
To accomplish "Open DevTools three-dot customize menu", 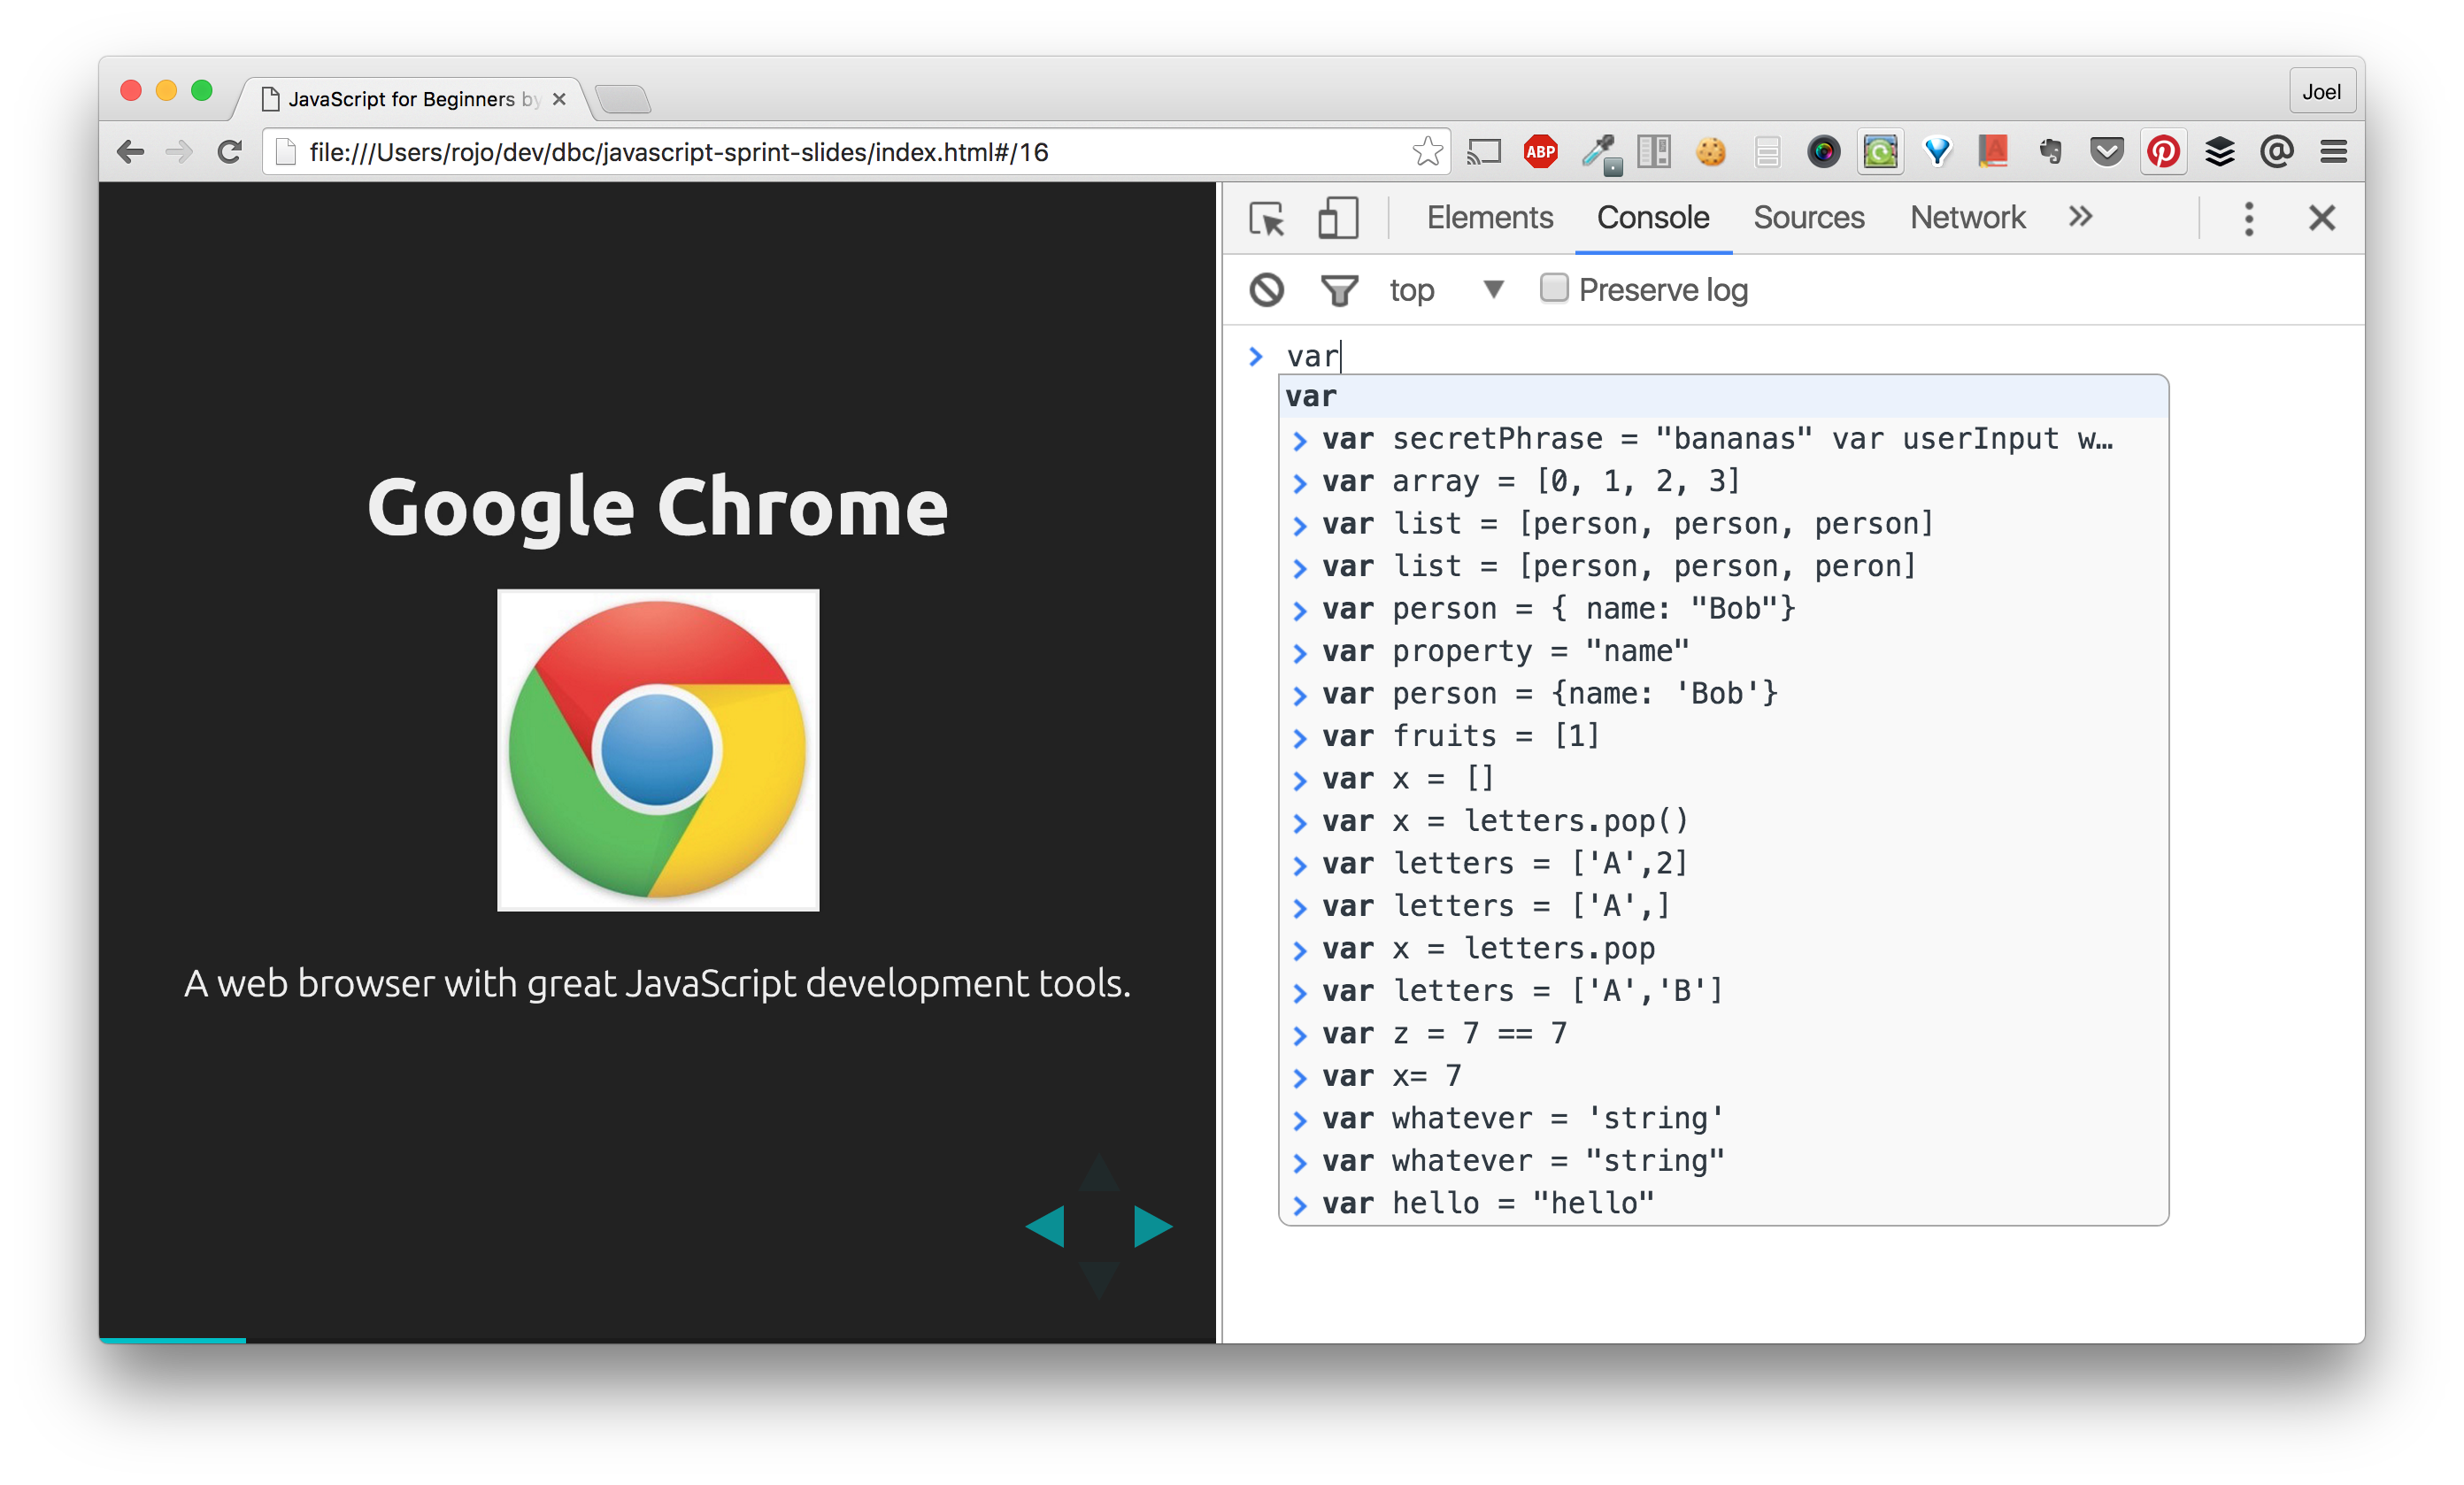I will [2249, 218].
